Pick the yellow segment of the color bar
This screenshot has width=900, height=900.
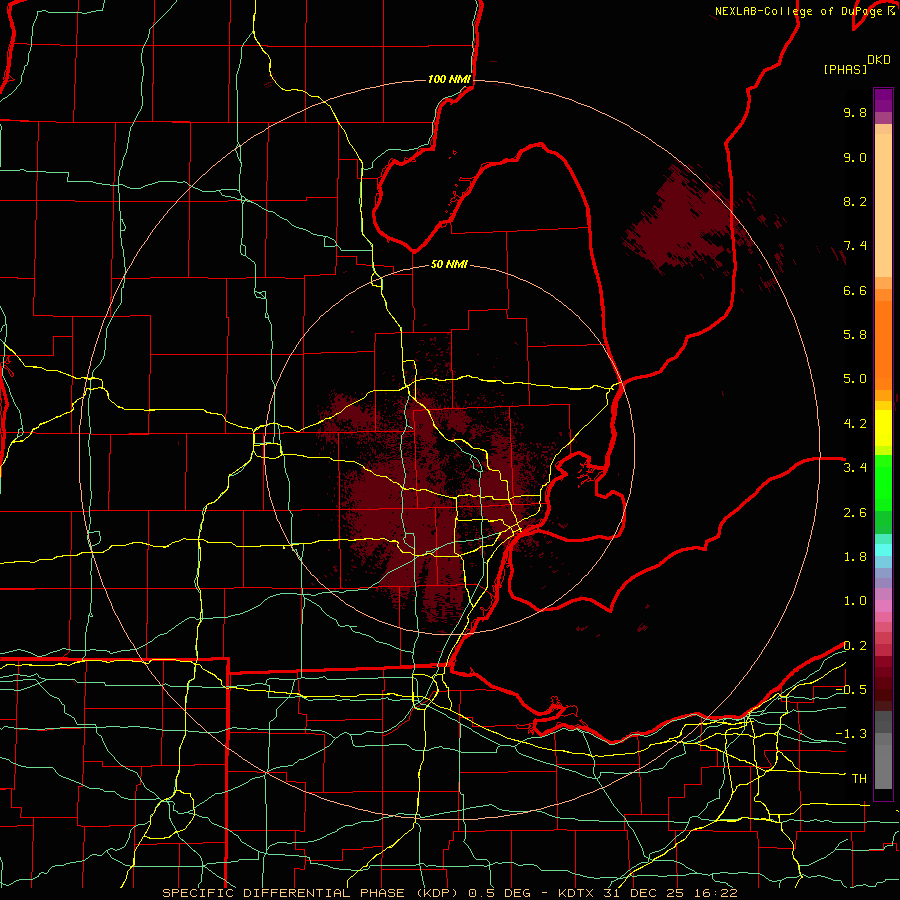pyautogui.click(x=883, y=428)
